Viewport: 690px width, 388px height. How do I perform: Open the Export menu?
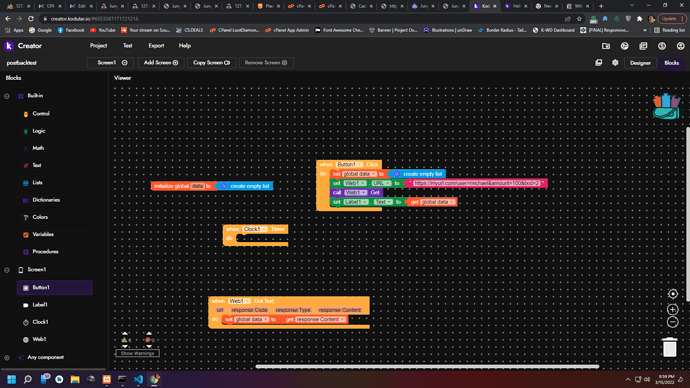(x=156, y=46)
